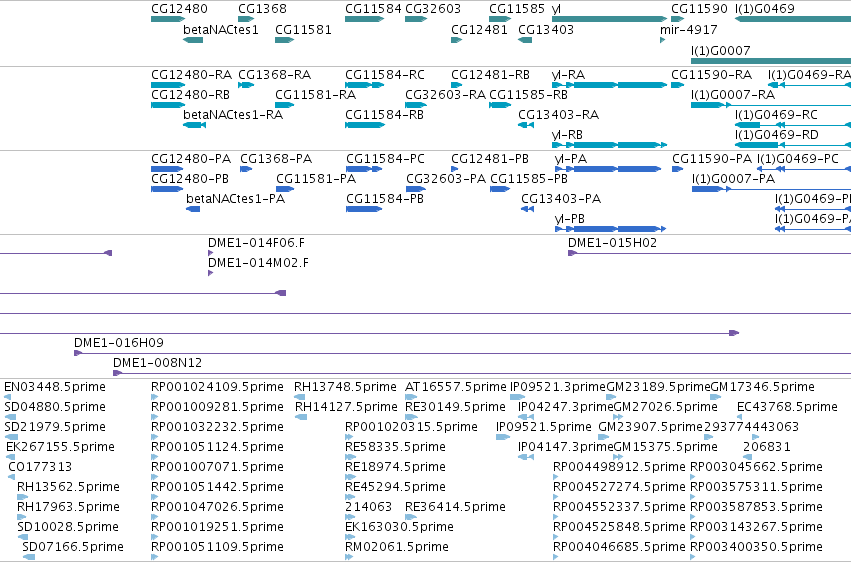Select the l(1)G0007 gene bar
851x562 pixels.
click(x=771, y=61)
